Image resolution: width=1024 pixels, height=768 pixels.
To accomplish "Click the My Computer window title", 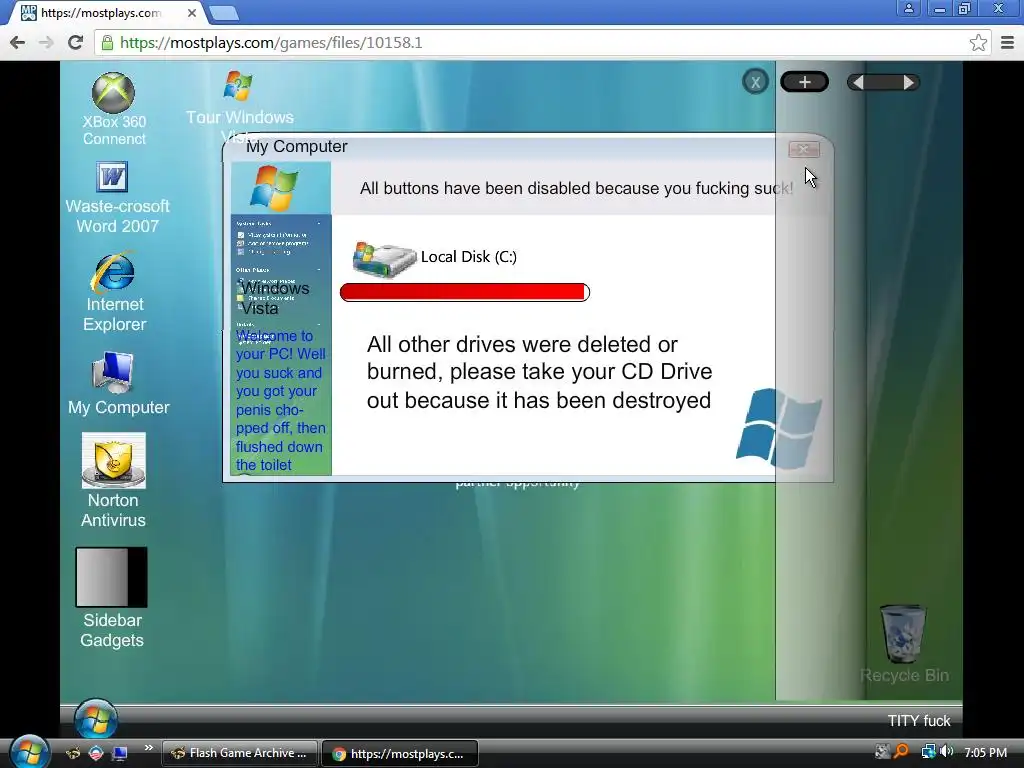I will point(296,146).
